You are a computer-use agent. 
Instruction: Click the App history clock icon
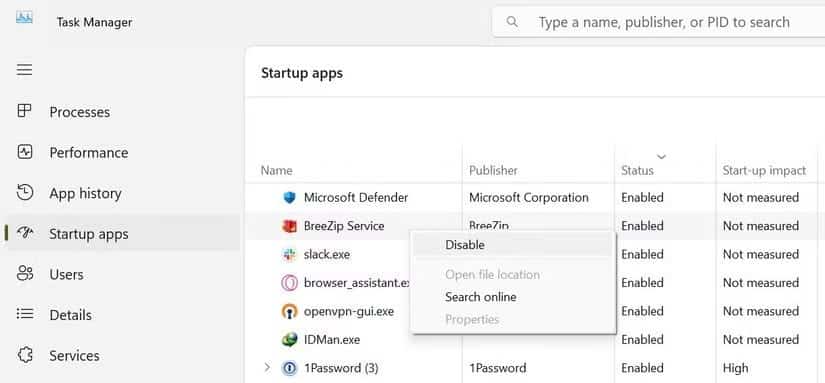24,193
